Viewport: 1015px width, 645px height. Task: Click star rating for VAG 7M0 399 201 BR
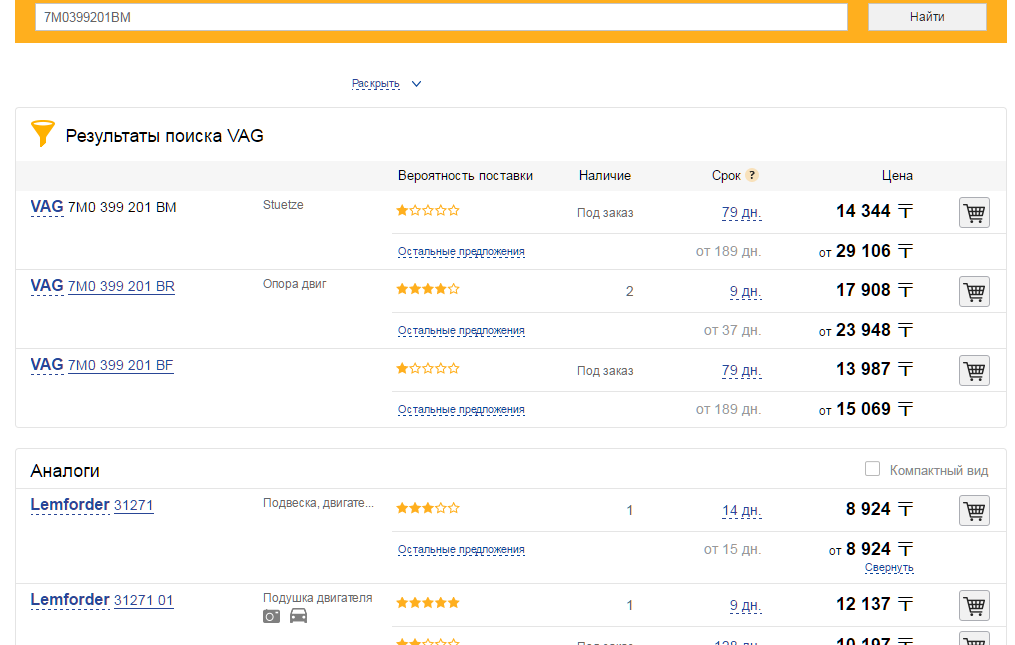(x=428, y=289)
